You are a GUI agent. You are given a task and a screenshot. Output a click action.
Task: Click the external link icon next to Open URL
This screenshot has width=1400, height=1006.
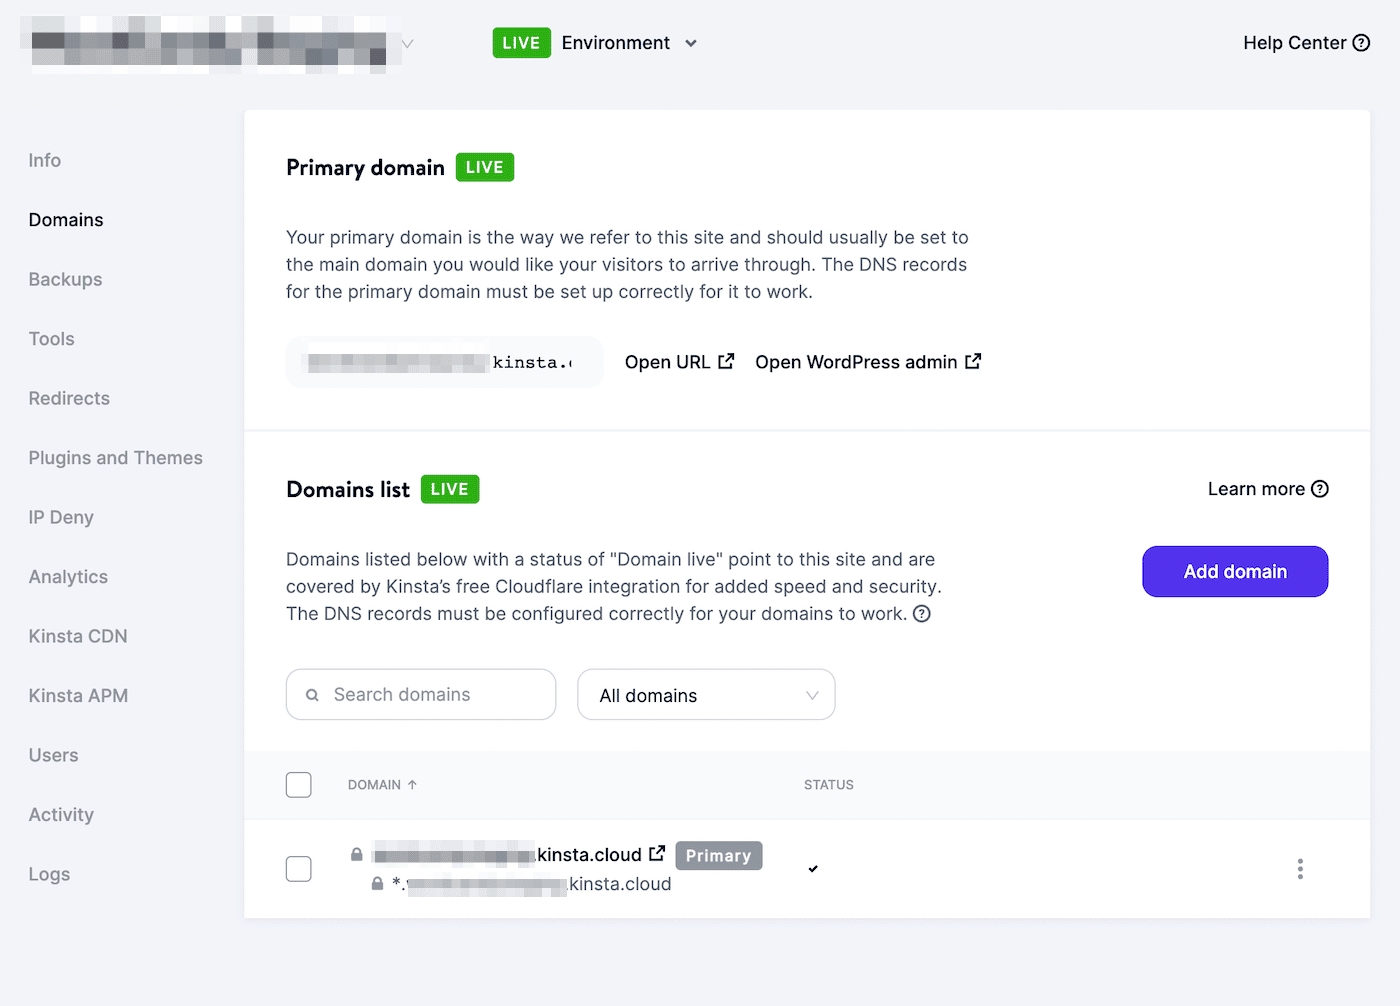[726, 360]
